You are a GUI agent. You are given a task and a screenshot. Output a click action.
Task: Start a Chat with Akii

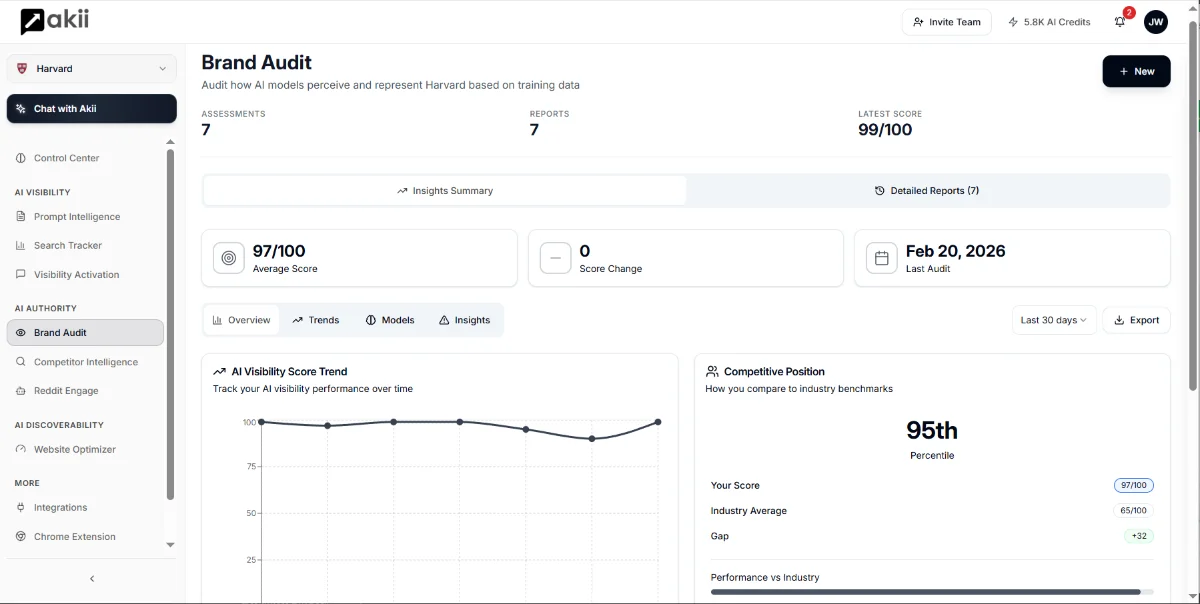(x=91, y=108)
